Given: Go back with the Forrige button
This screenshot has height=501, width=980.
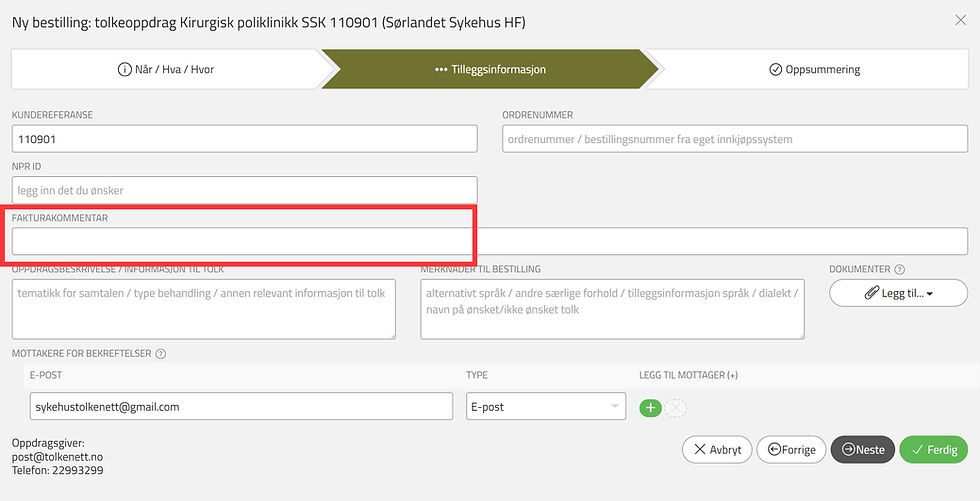Looking at the screenshot, I should (791, 450).
